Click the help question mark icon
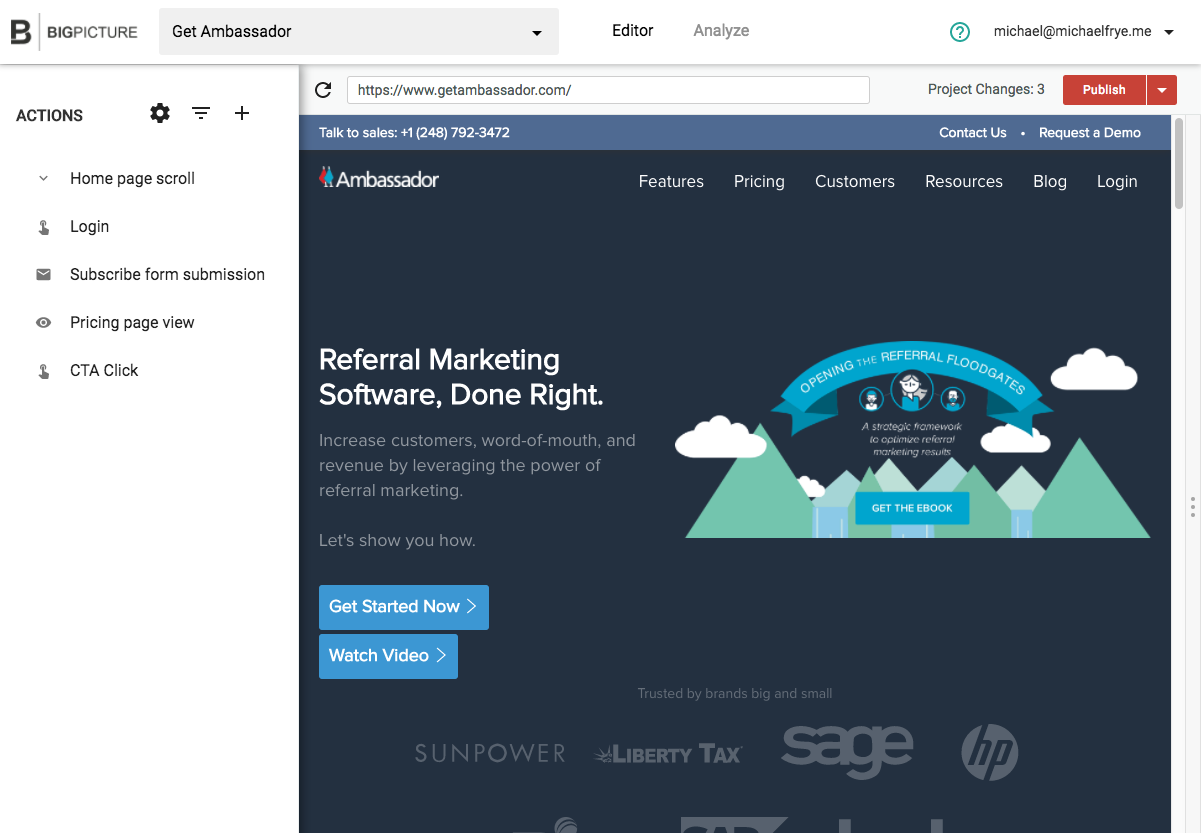 [x=960, y=32]
